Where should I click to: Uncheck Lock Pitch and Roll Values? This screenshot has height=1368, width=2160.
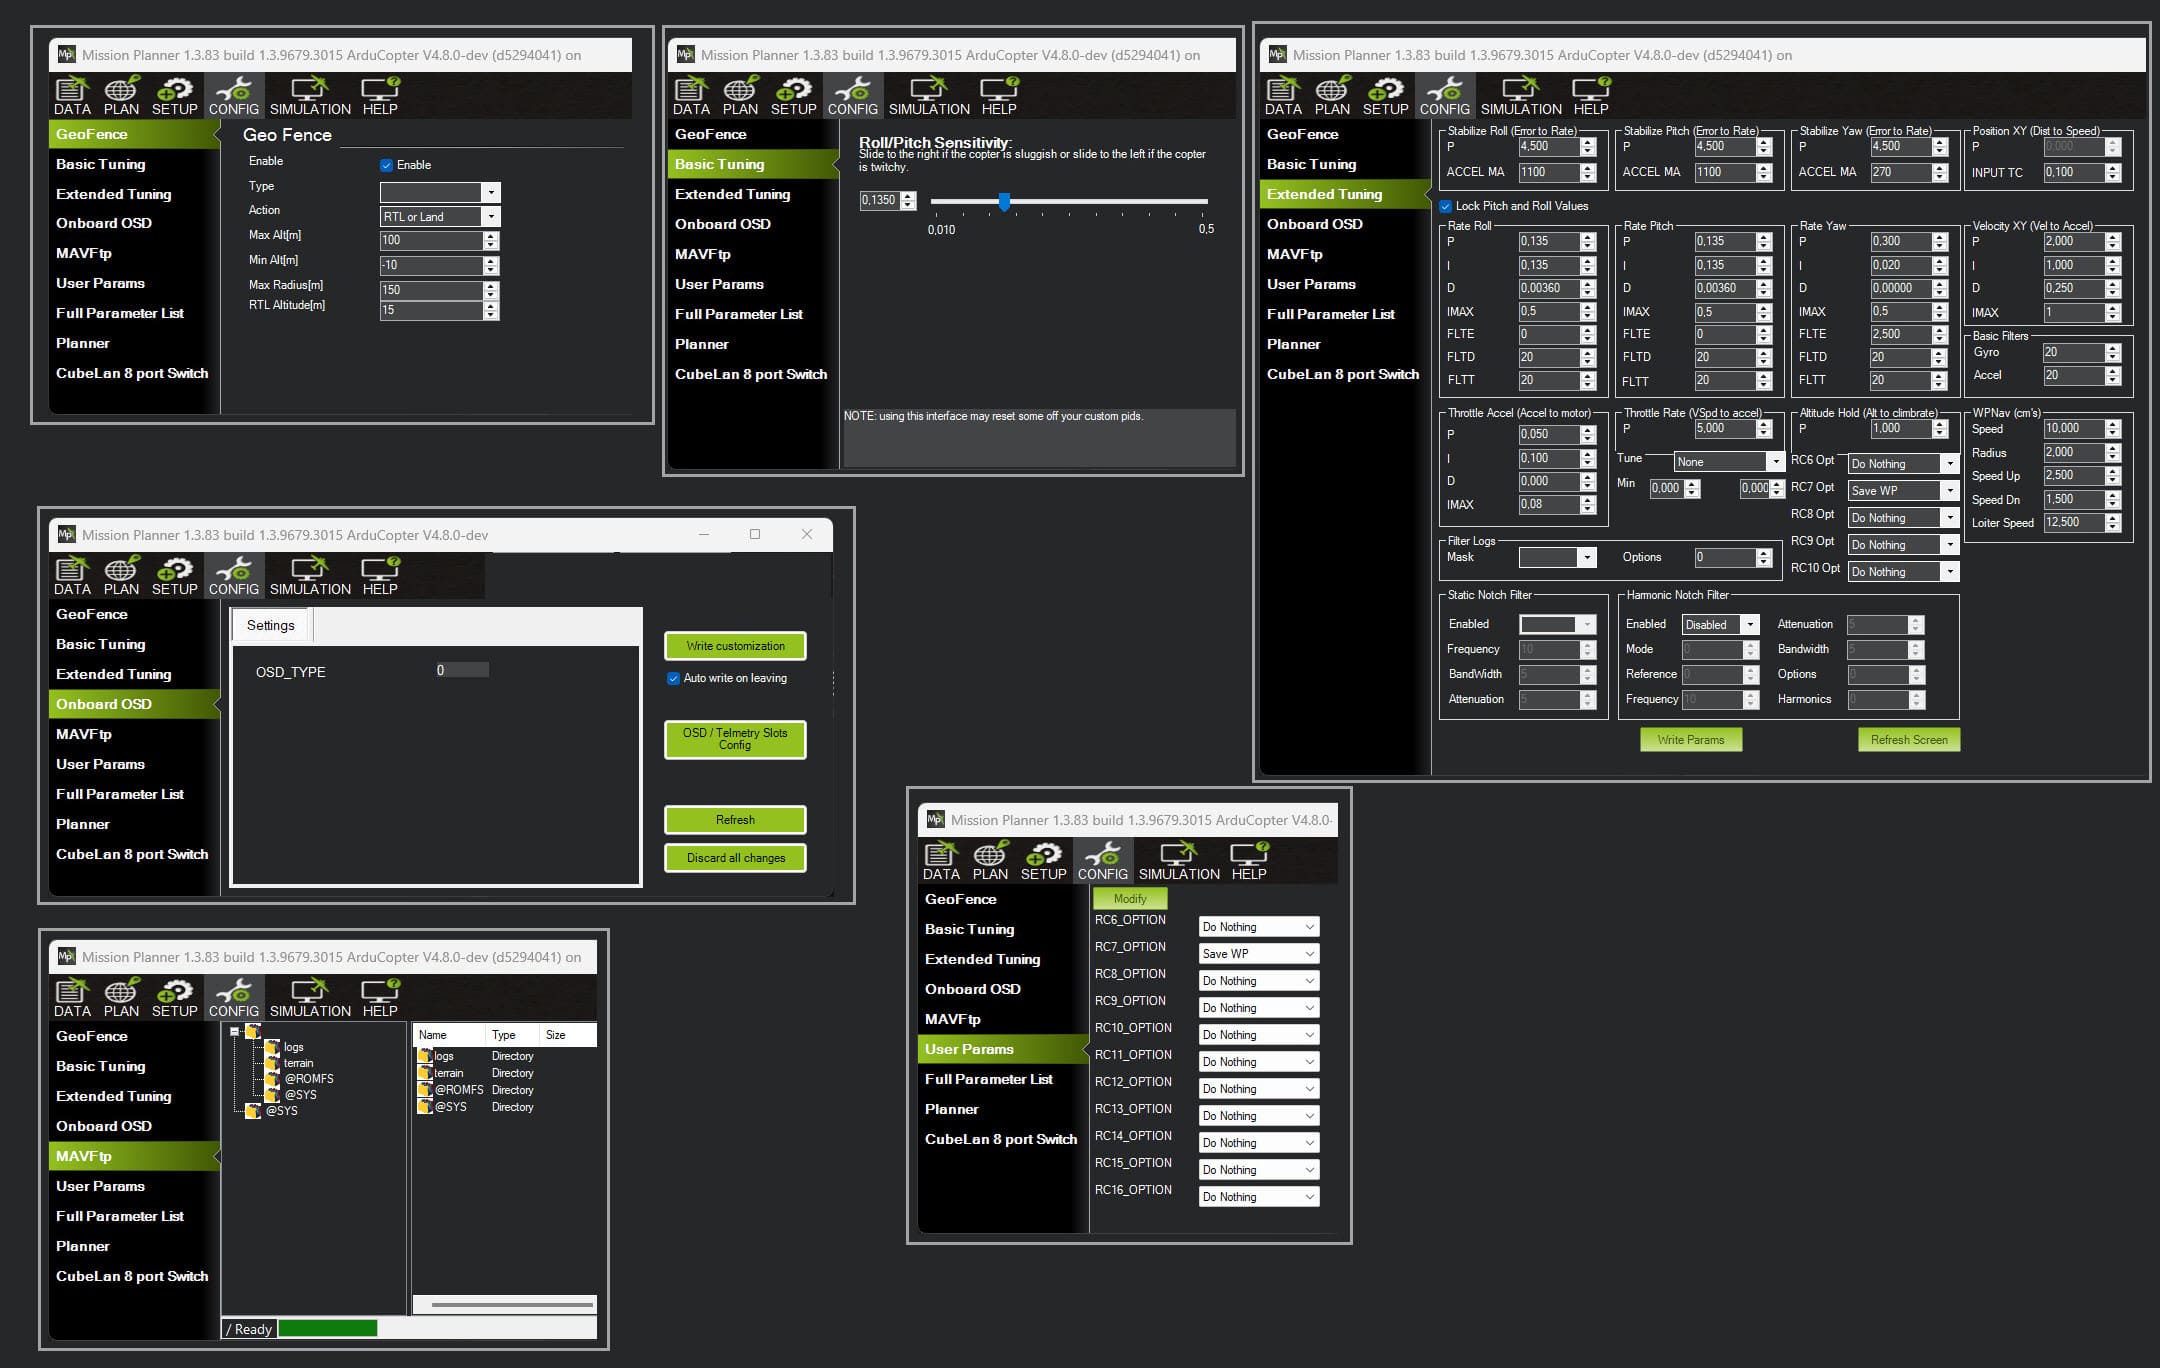pos(1445,206)
